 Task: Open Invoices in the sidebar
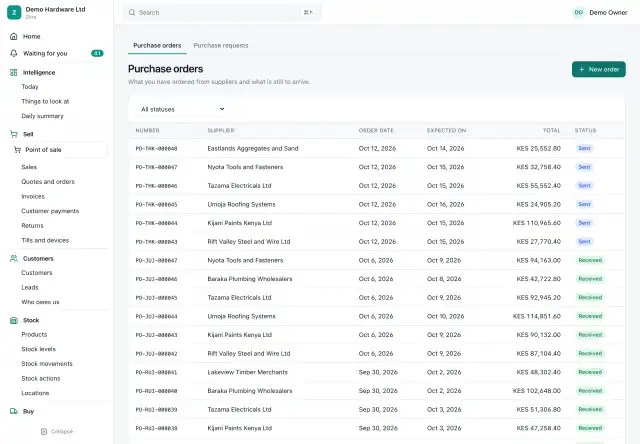[x=33, y=196]
